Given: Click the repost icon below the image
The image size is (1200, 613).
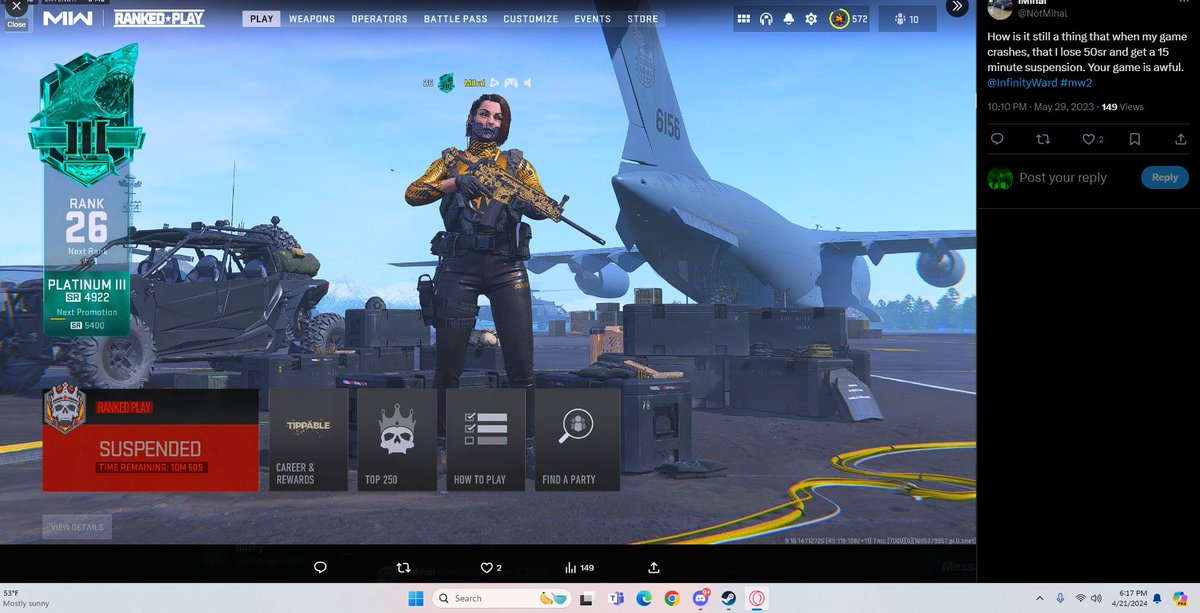Looking at the screenshot, I should click(x=404, y=567).
